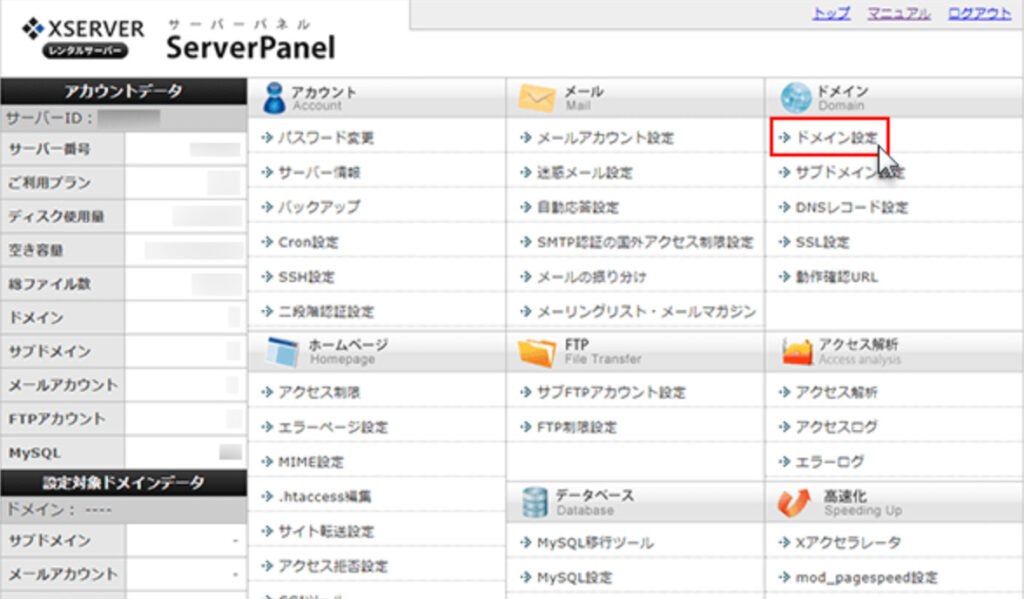Click the FTP folder icon

(x=537, y=352)
